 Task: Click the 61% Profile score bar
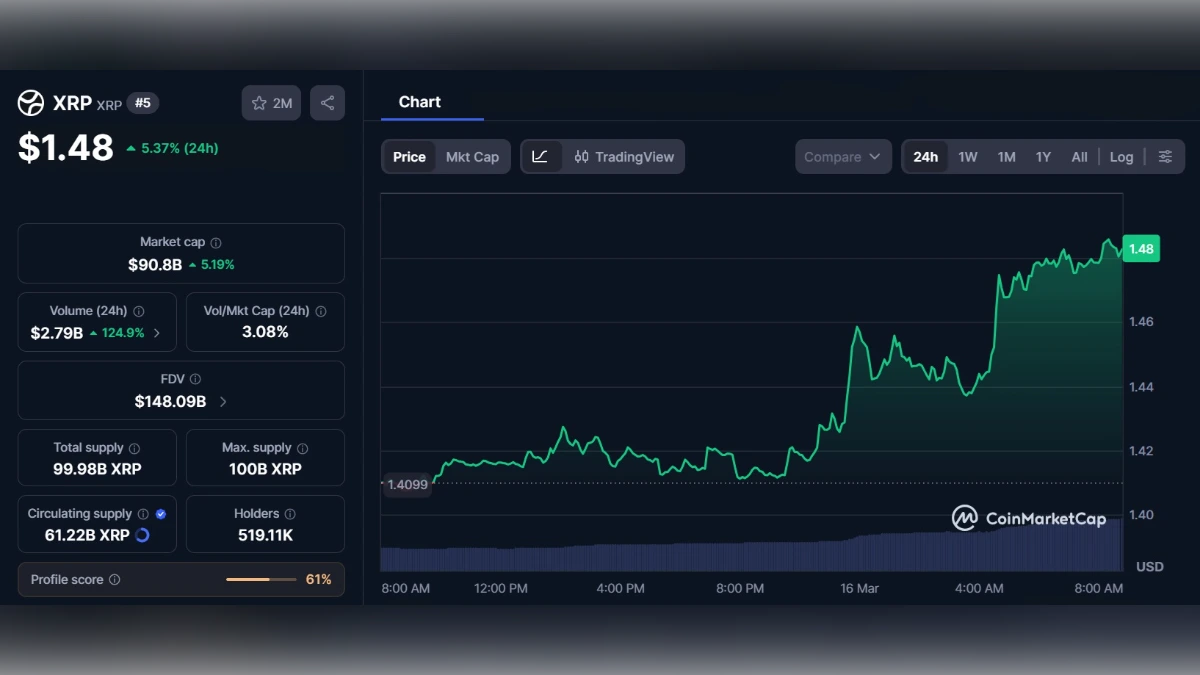tap(262, 579)
